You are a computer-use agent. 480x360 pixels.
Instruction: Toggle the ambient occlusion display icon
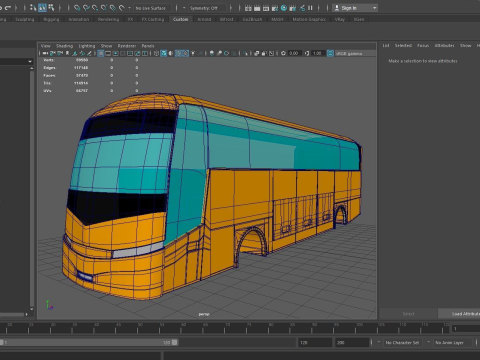click(211, 53)
